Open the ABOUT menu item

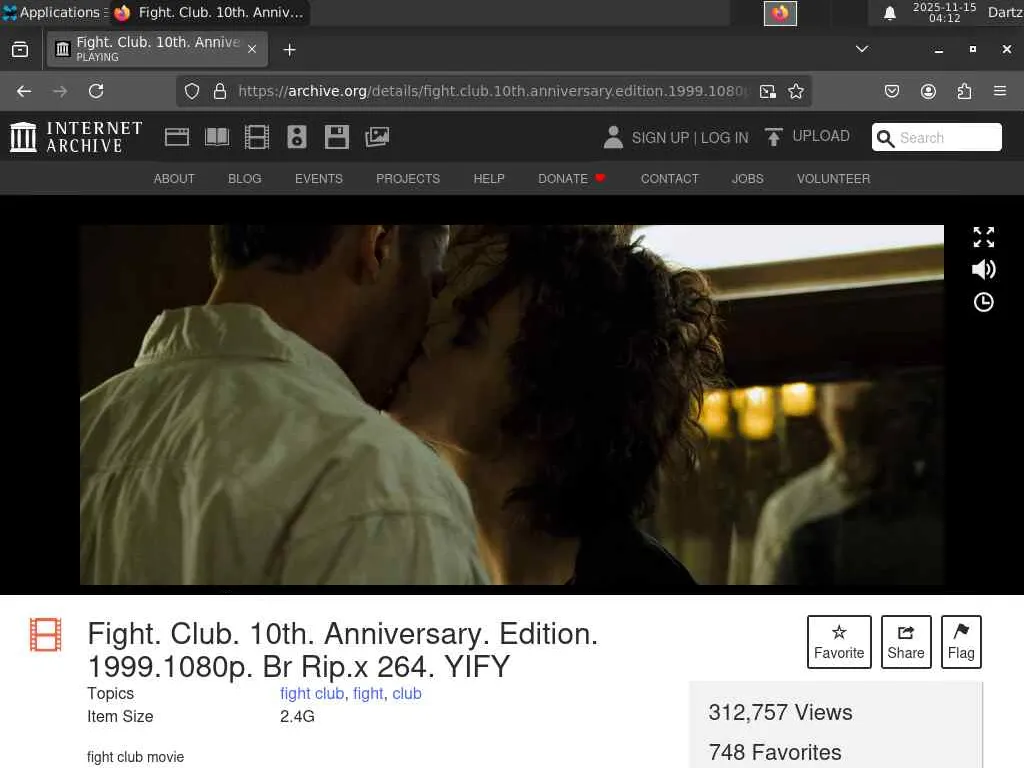174,179
